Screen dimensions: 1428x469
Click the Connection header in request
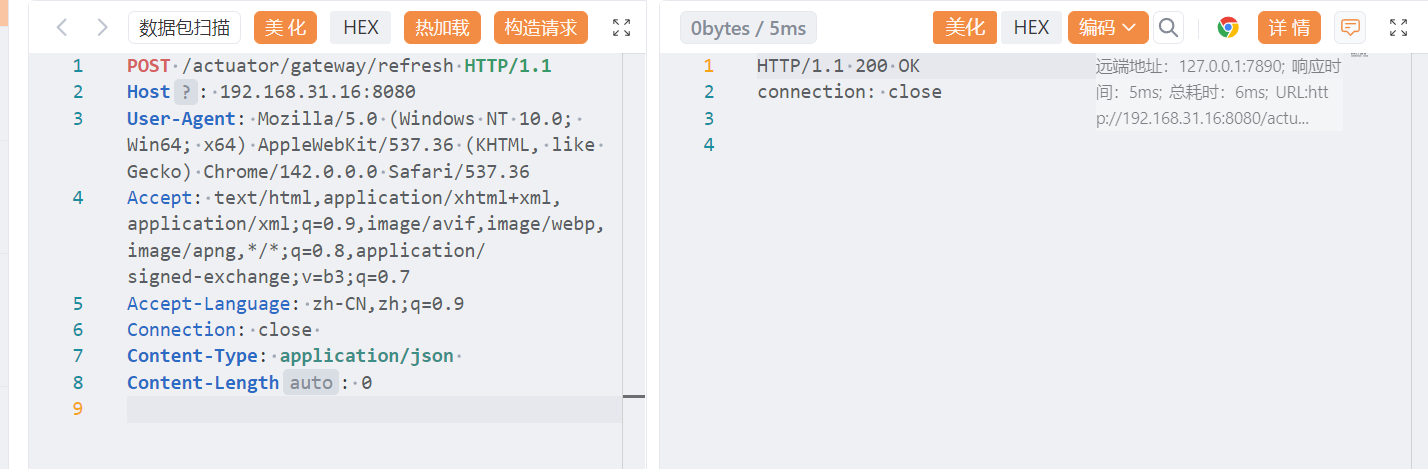coord(182,330)
